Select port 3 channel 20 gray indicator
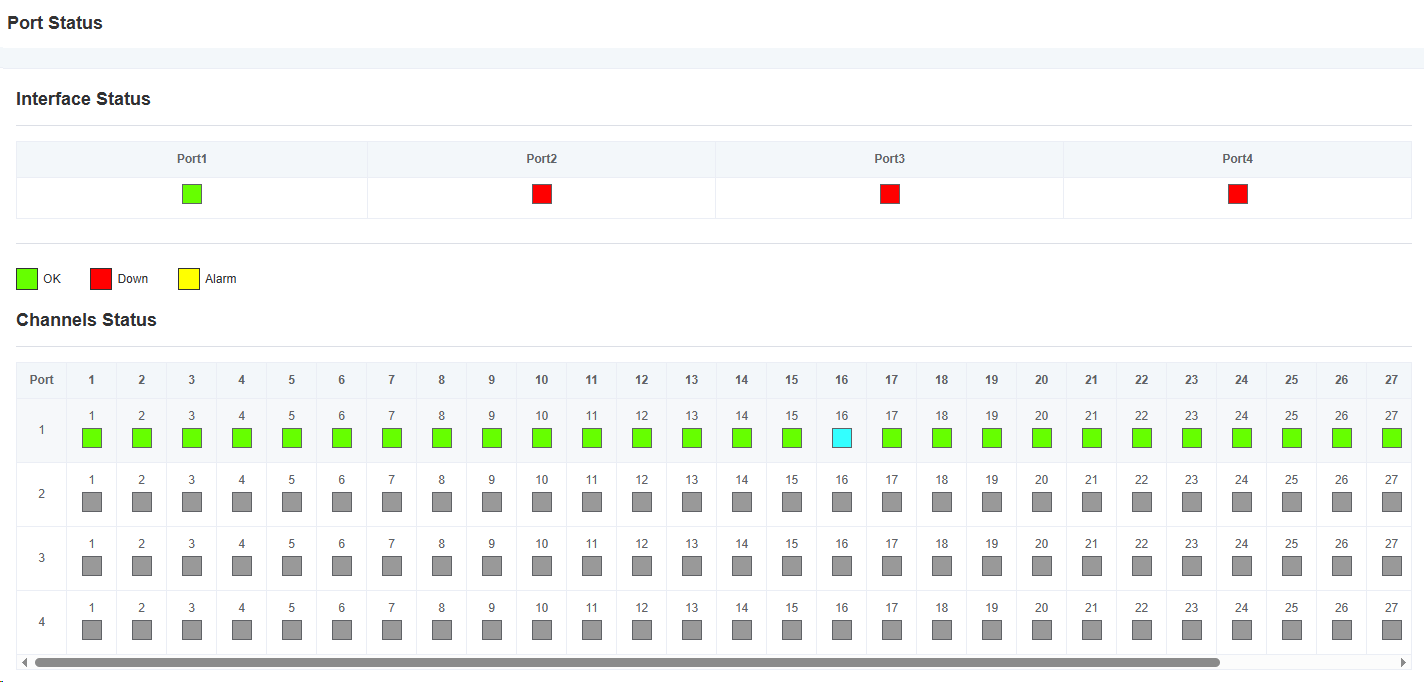This screenshot has height=682, width=1424. [x=1042, y=566]
